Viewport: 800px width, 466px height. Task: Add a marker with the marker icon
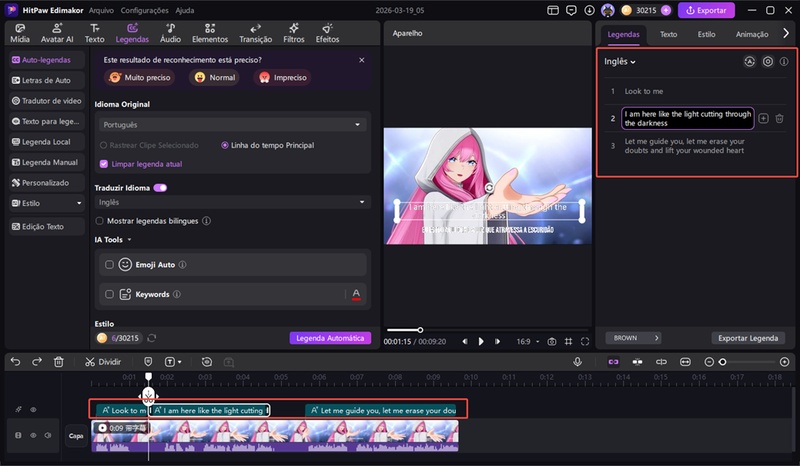148,362
